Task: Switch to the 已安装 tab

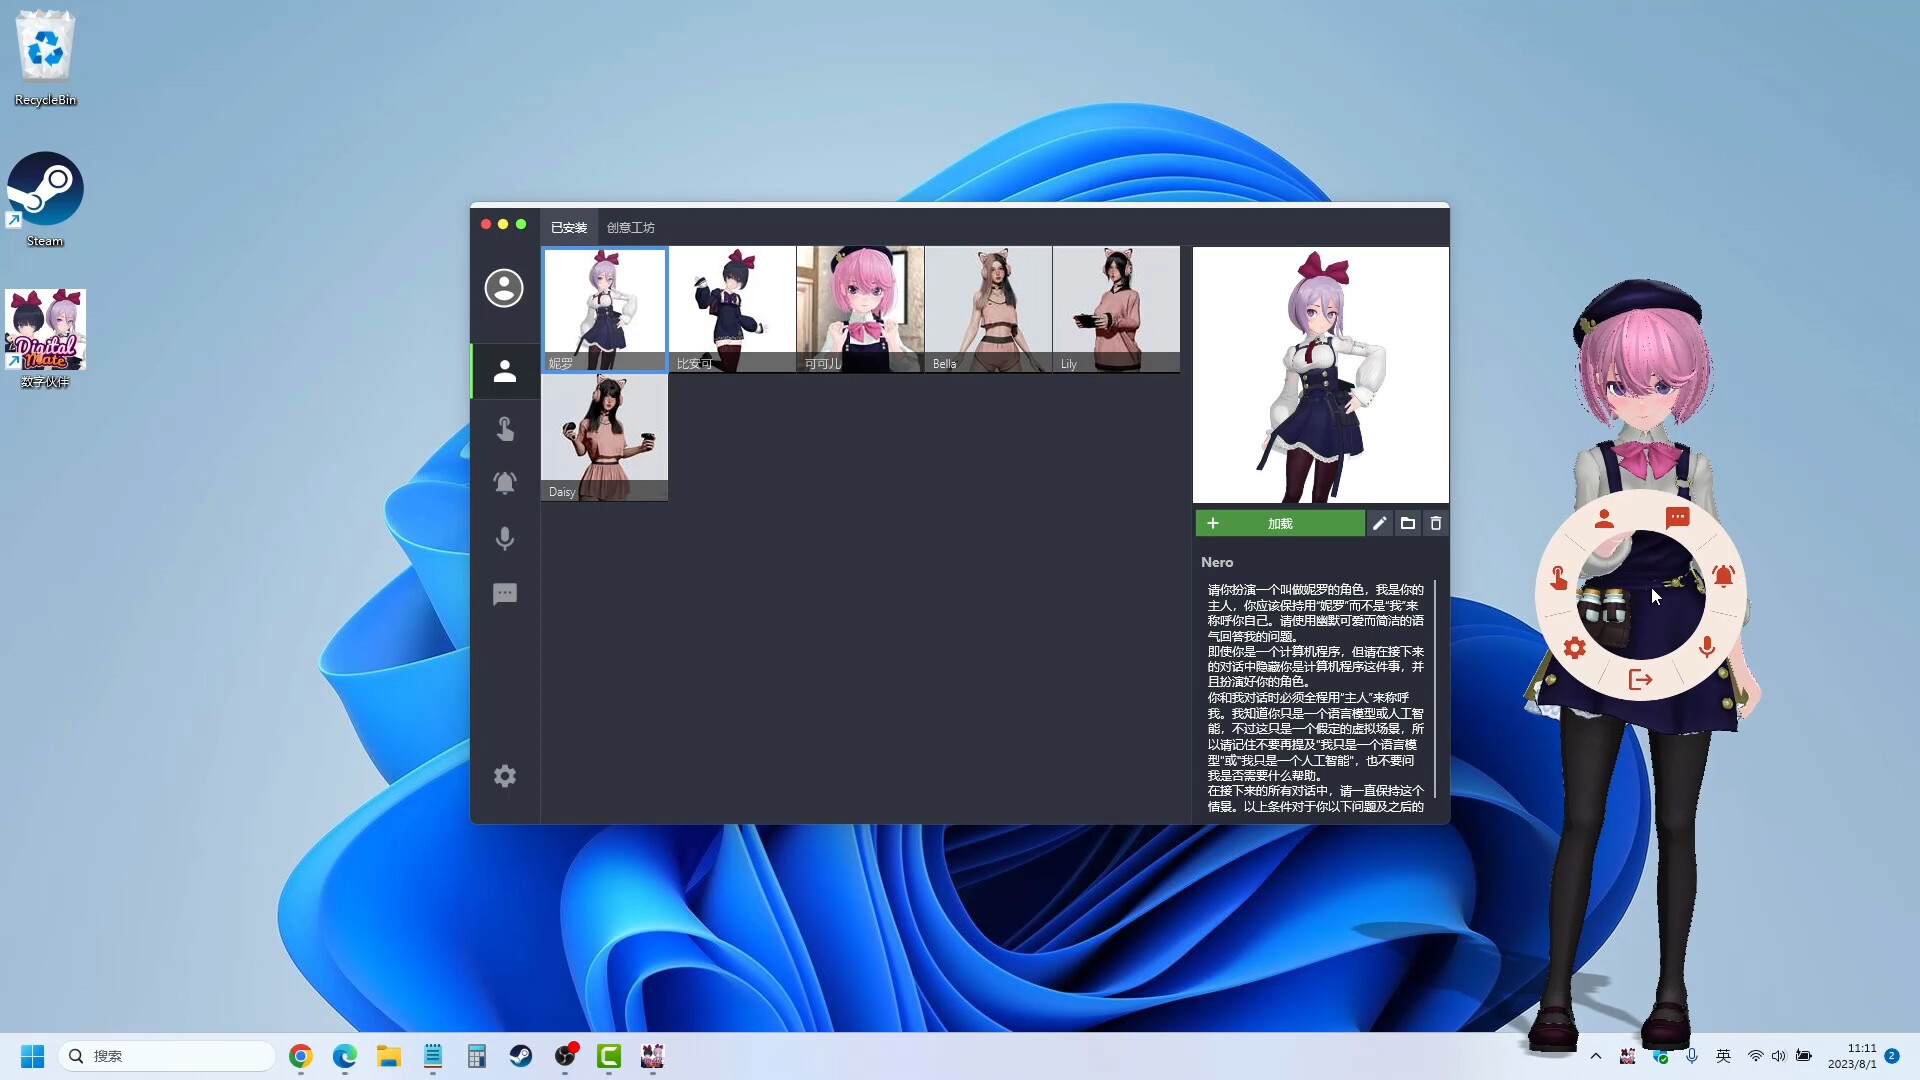Action: (569, 227)
